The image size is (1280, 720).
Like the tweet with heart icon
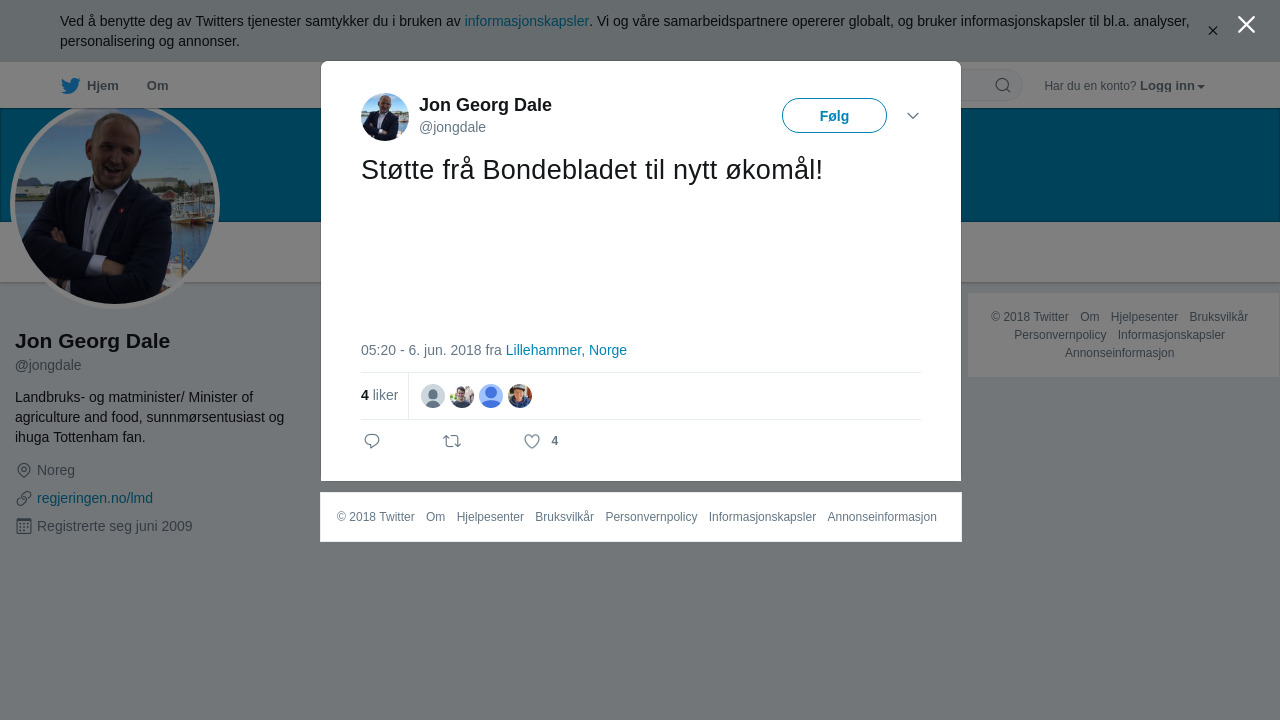coord(532,441)
